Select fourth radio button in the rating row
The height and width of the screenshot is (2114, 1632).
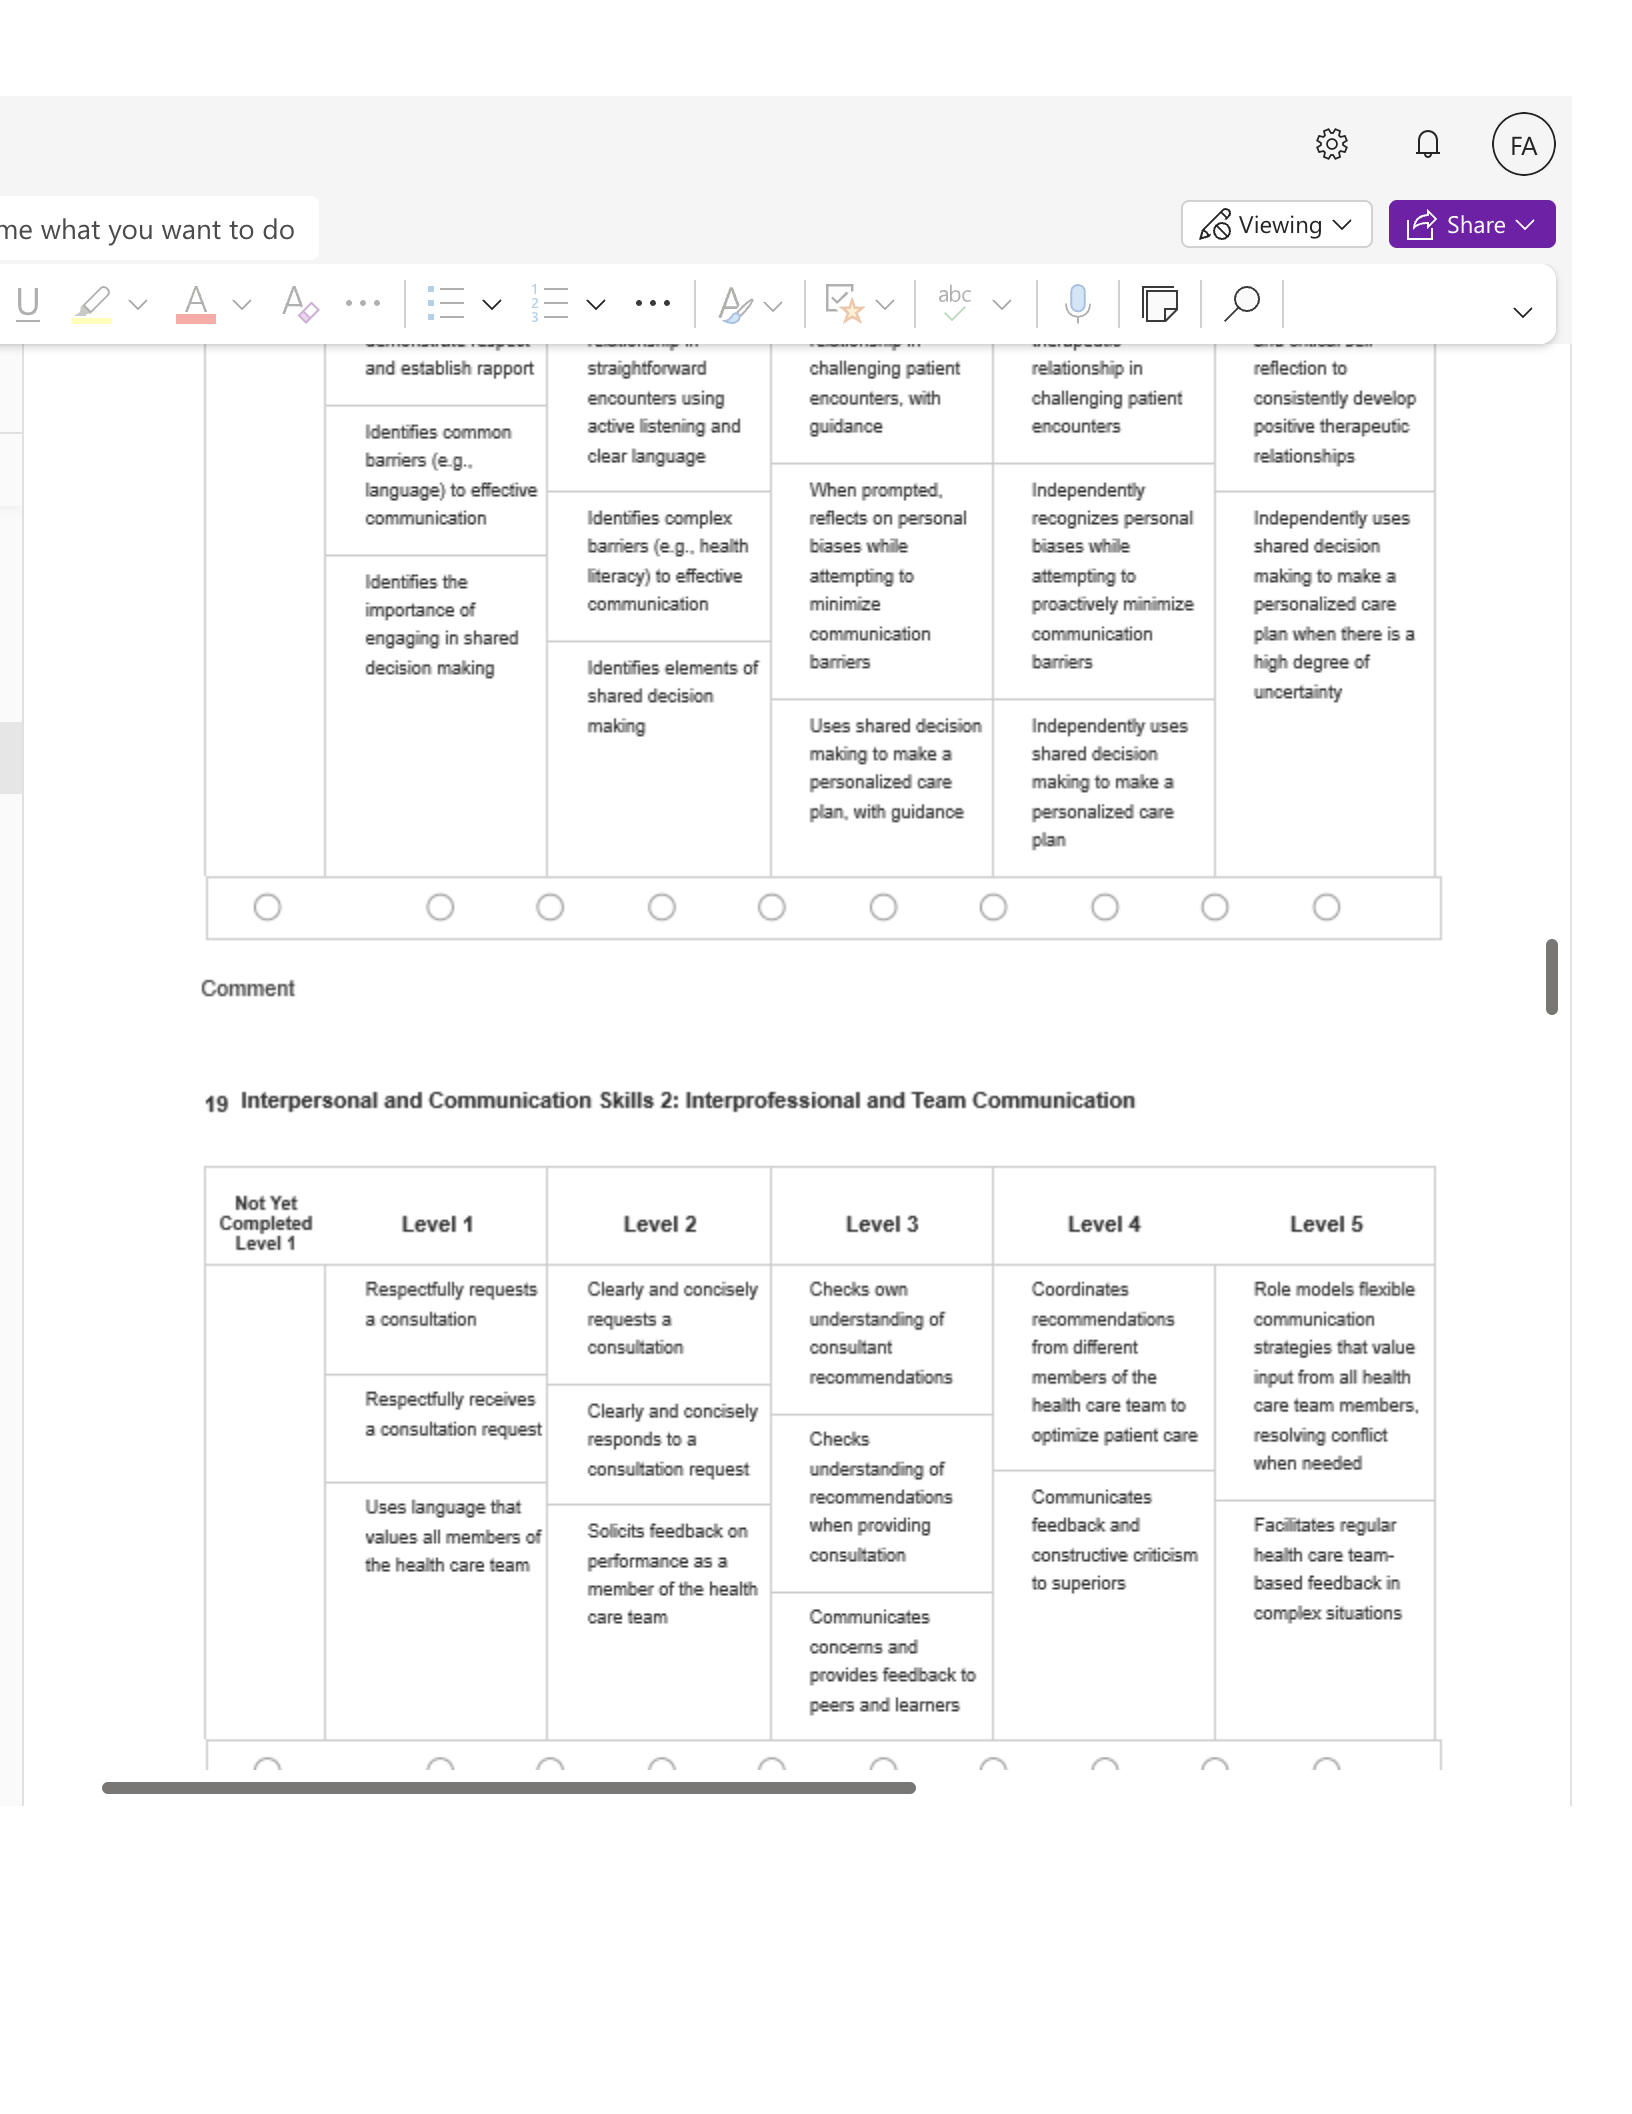[661, 907]
